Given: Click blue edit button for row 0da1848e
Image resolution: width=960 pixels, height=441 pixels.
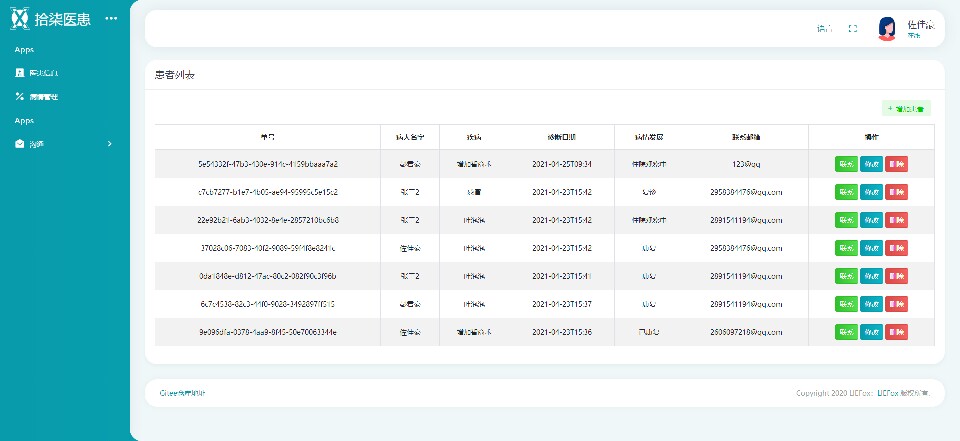Looking at the screenshot, I should [x=871, y=276].
